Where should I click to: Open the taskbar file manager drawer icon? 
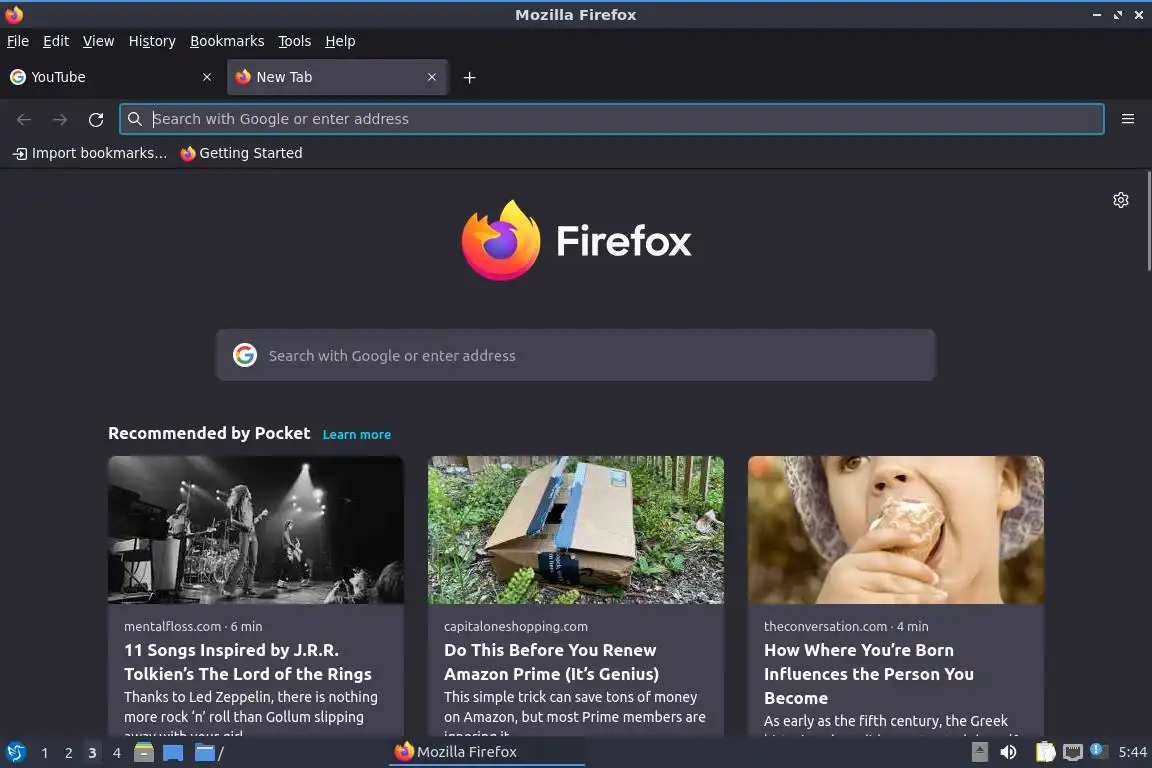pyautogui.click(x=144, y=752)
